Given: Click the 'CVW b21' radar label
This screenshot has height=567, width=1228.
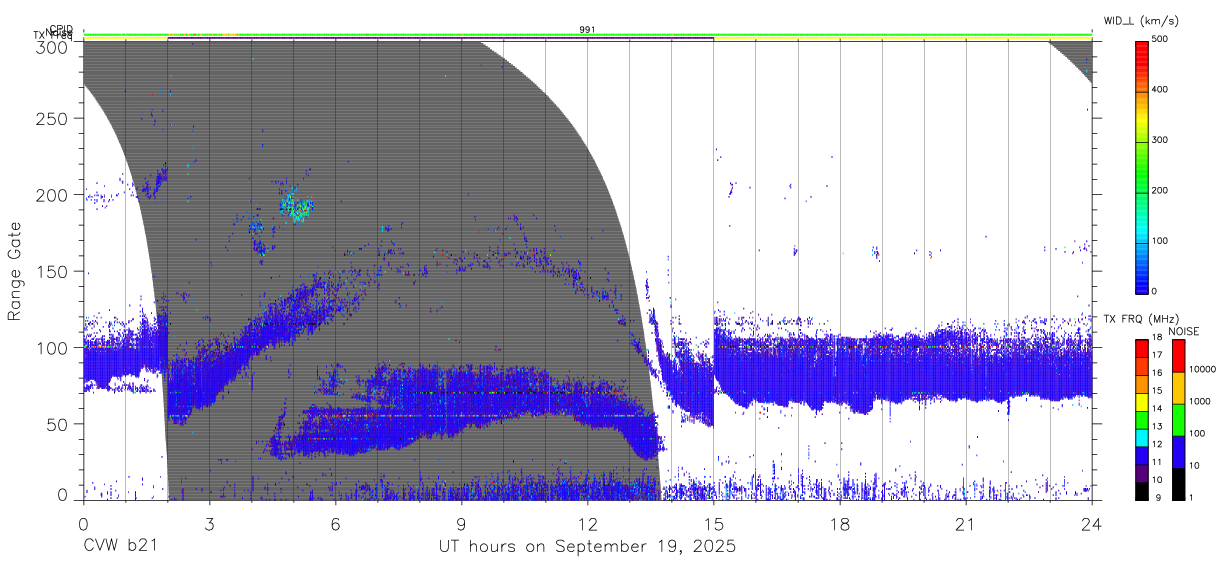Looking at the screenshot, I should pos(120,546).
